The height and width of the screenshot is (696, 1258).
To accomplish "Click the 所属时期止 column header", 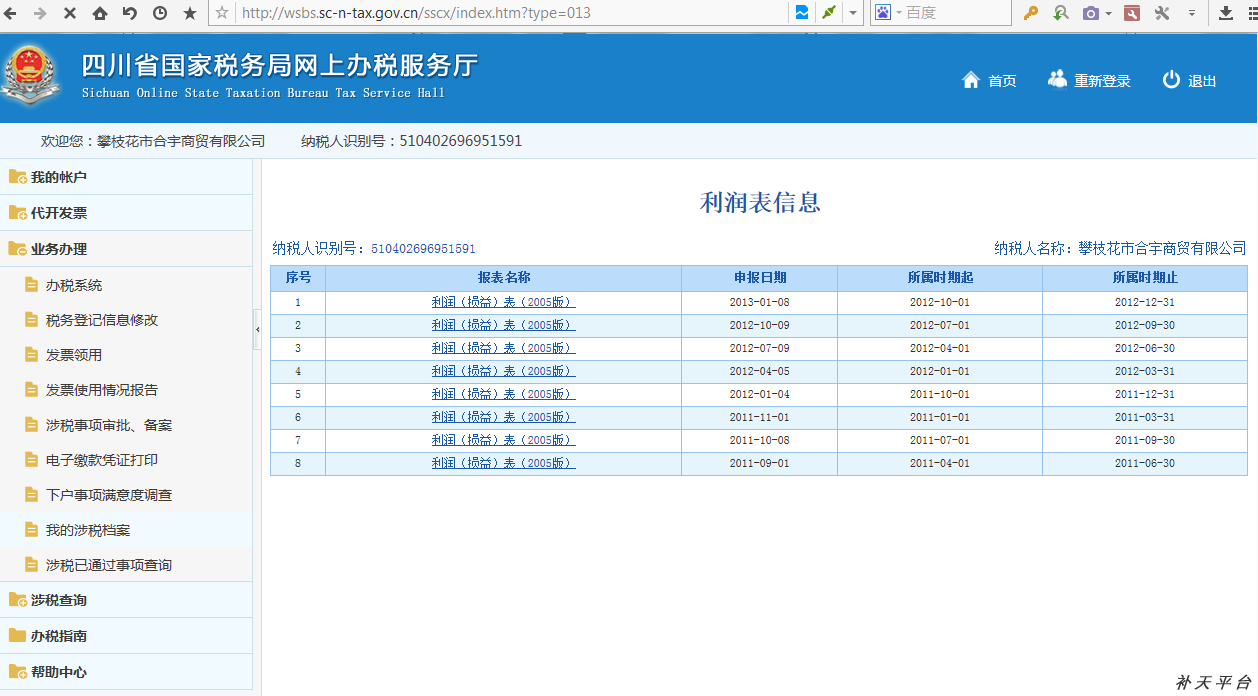I will point(1145,278).
